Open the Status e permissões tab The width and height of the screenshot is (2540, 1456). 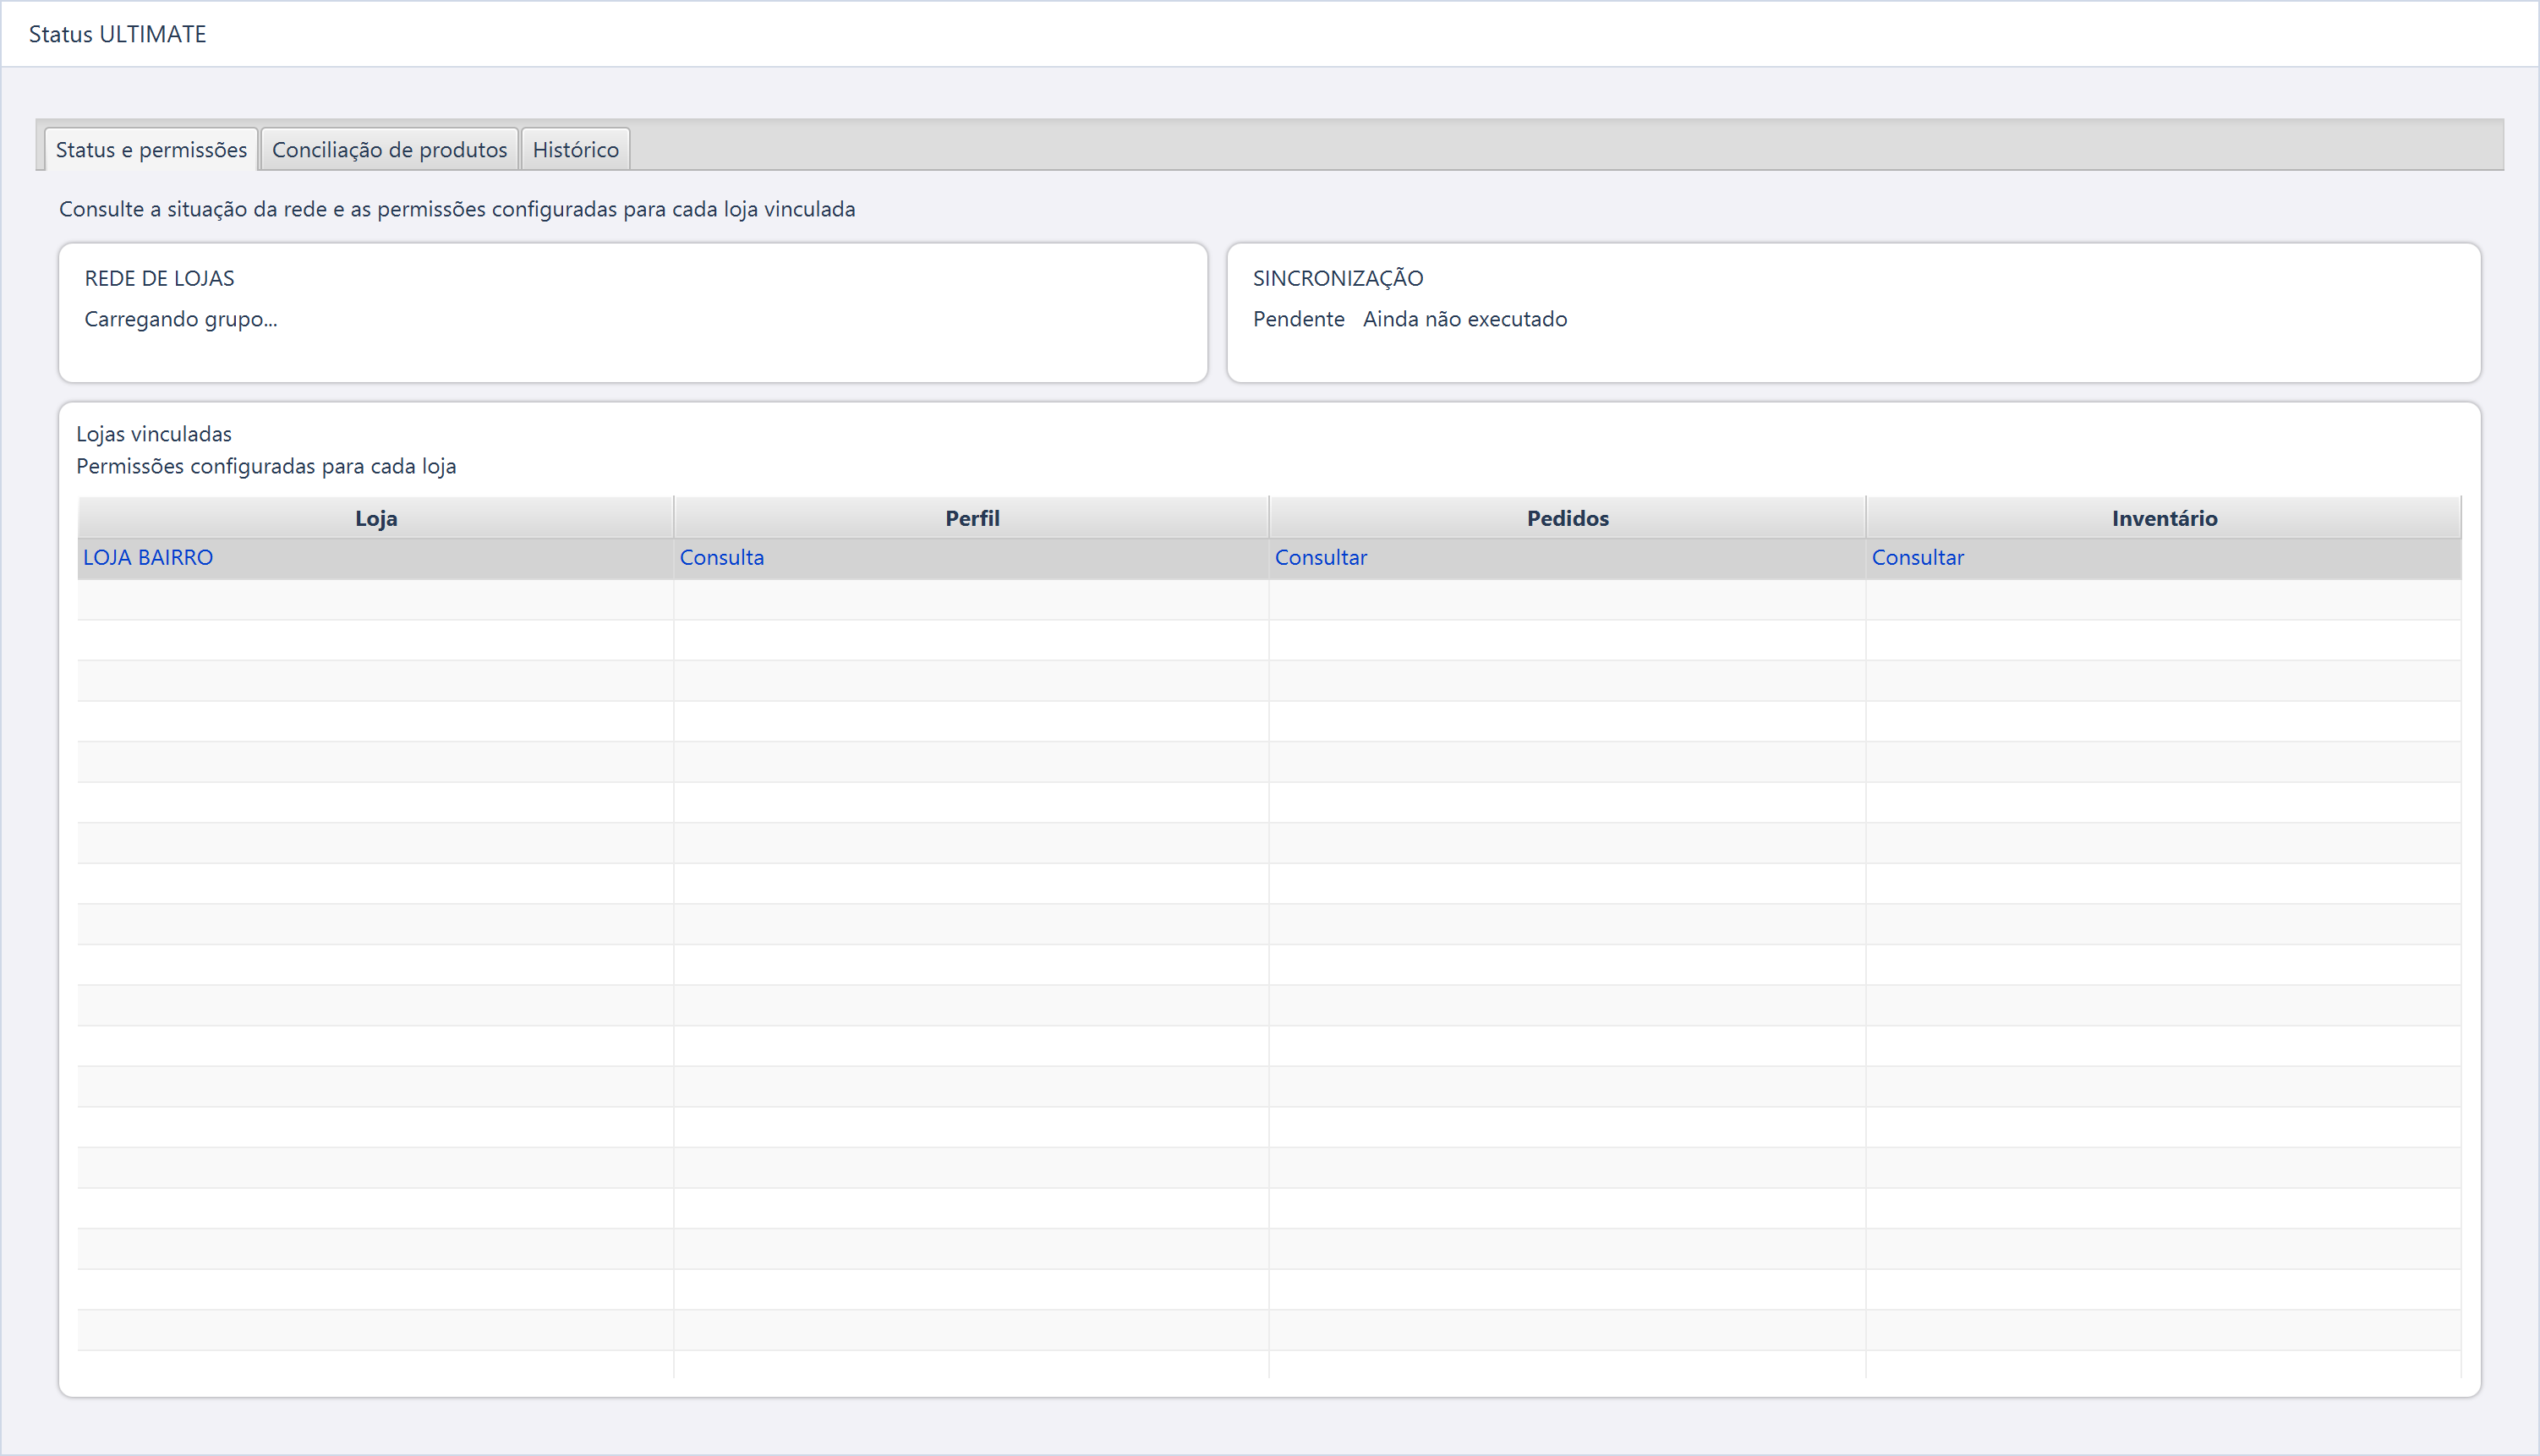click(151, 149)
